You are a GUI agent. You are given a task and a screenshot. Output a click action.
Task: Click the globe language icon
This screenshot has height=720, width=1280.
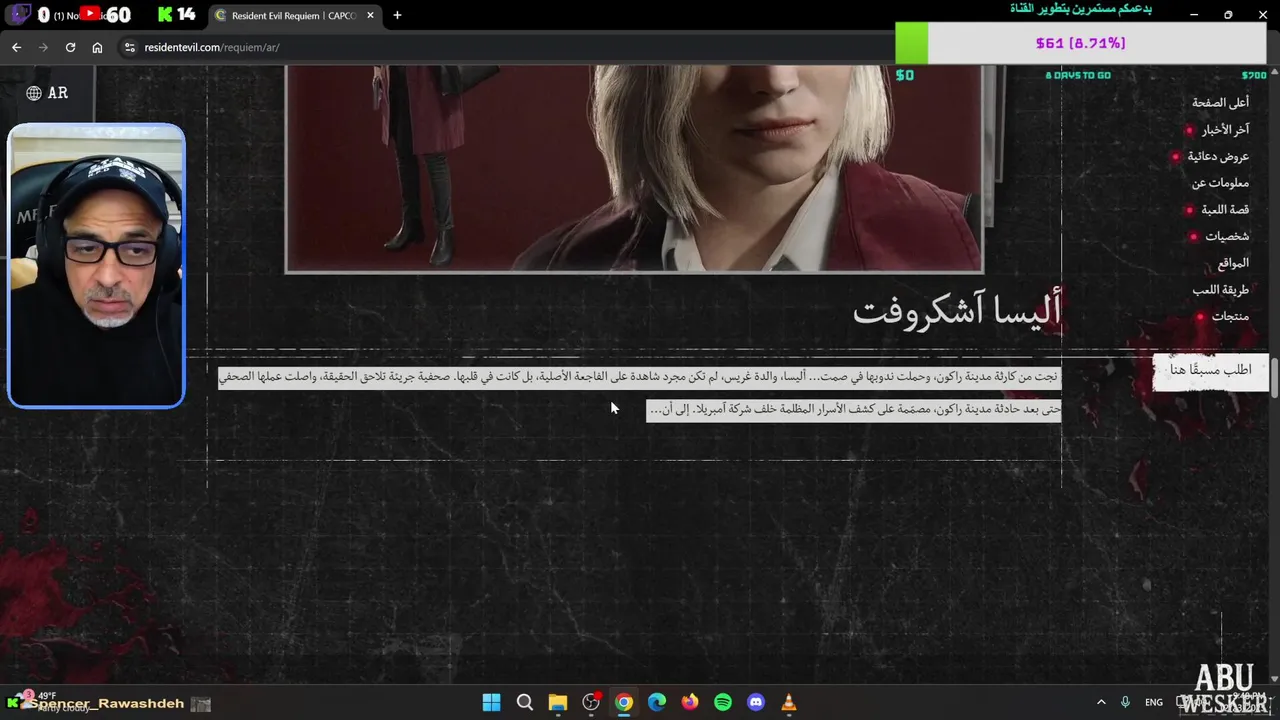click(34, 93)
